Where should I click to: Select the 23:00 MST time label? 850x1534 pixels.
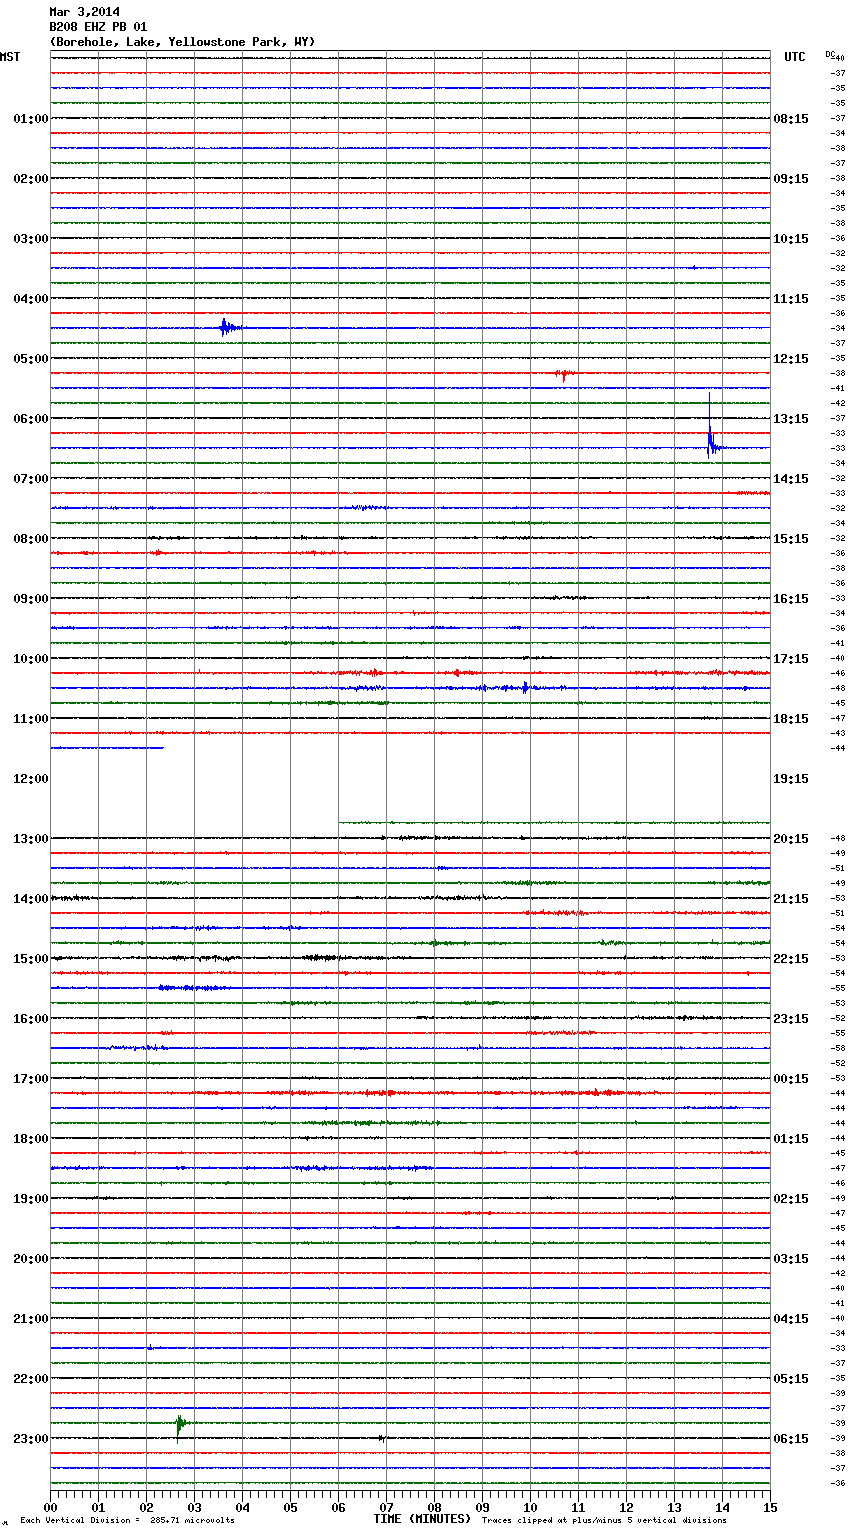(x=31, y=1439)
